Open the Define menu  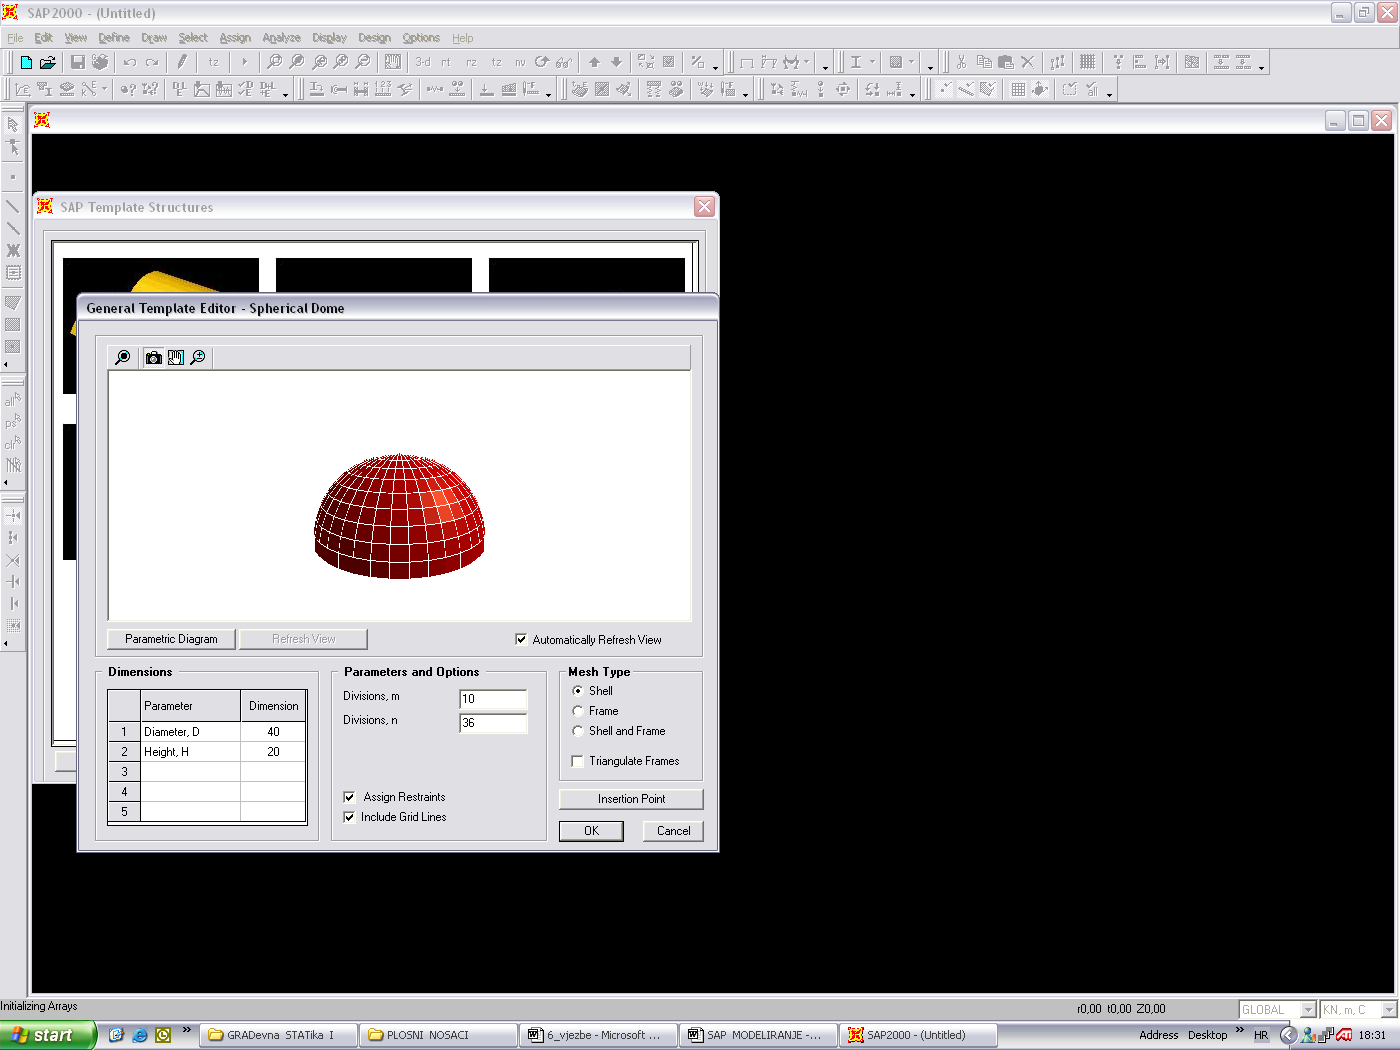pos(114,38)
